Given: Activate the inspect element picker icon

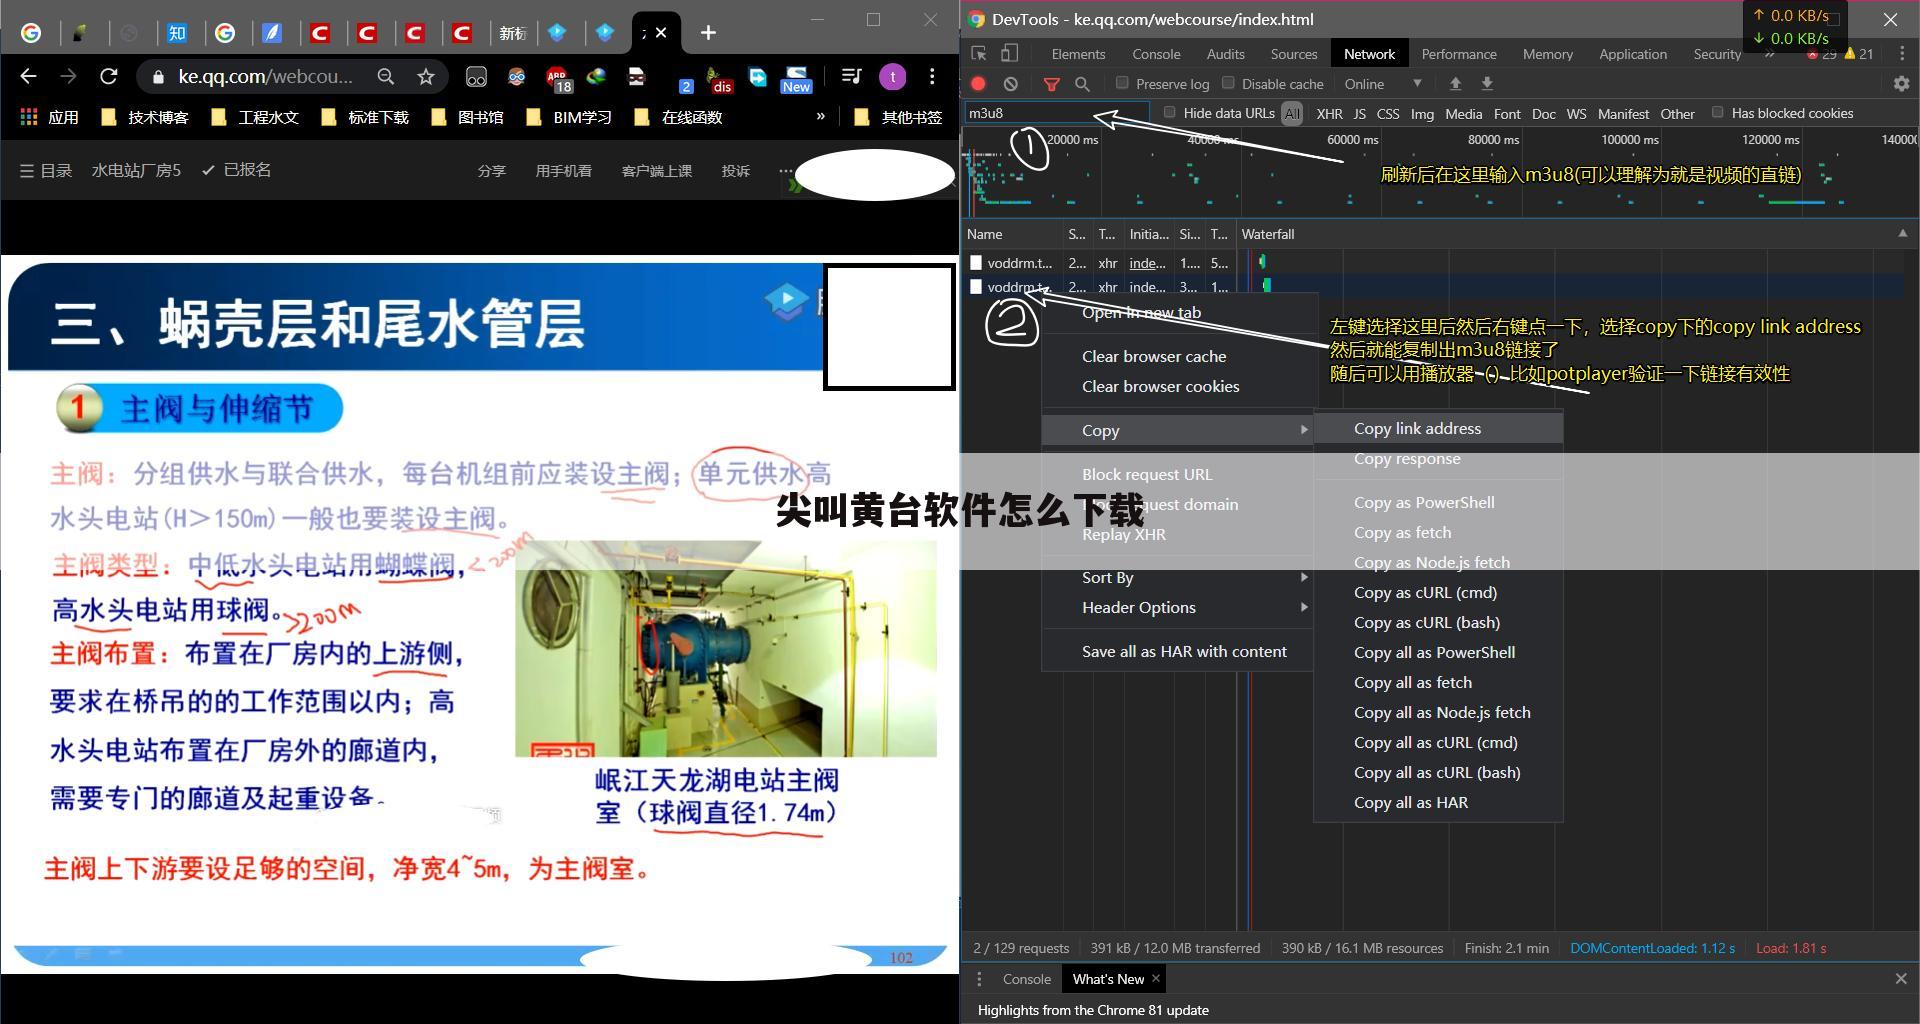Looking at the screenshot, I should tap(979, 54).
